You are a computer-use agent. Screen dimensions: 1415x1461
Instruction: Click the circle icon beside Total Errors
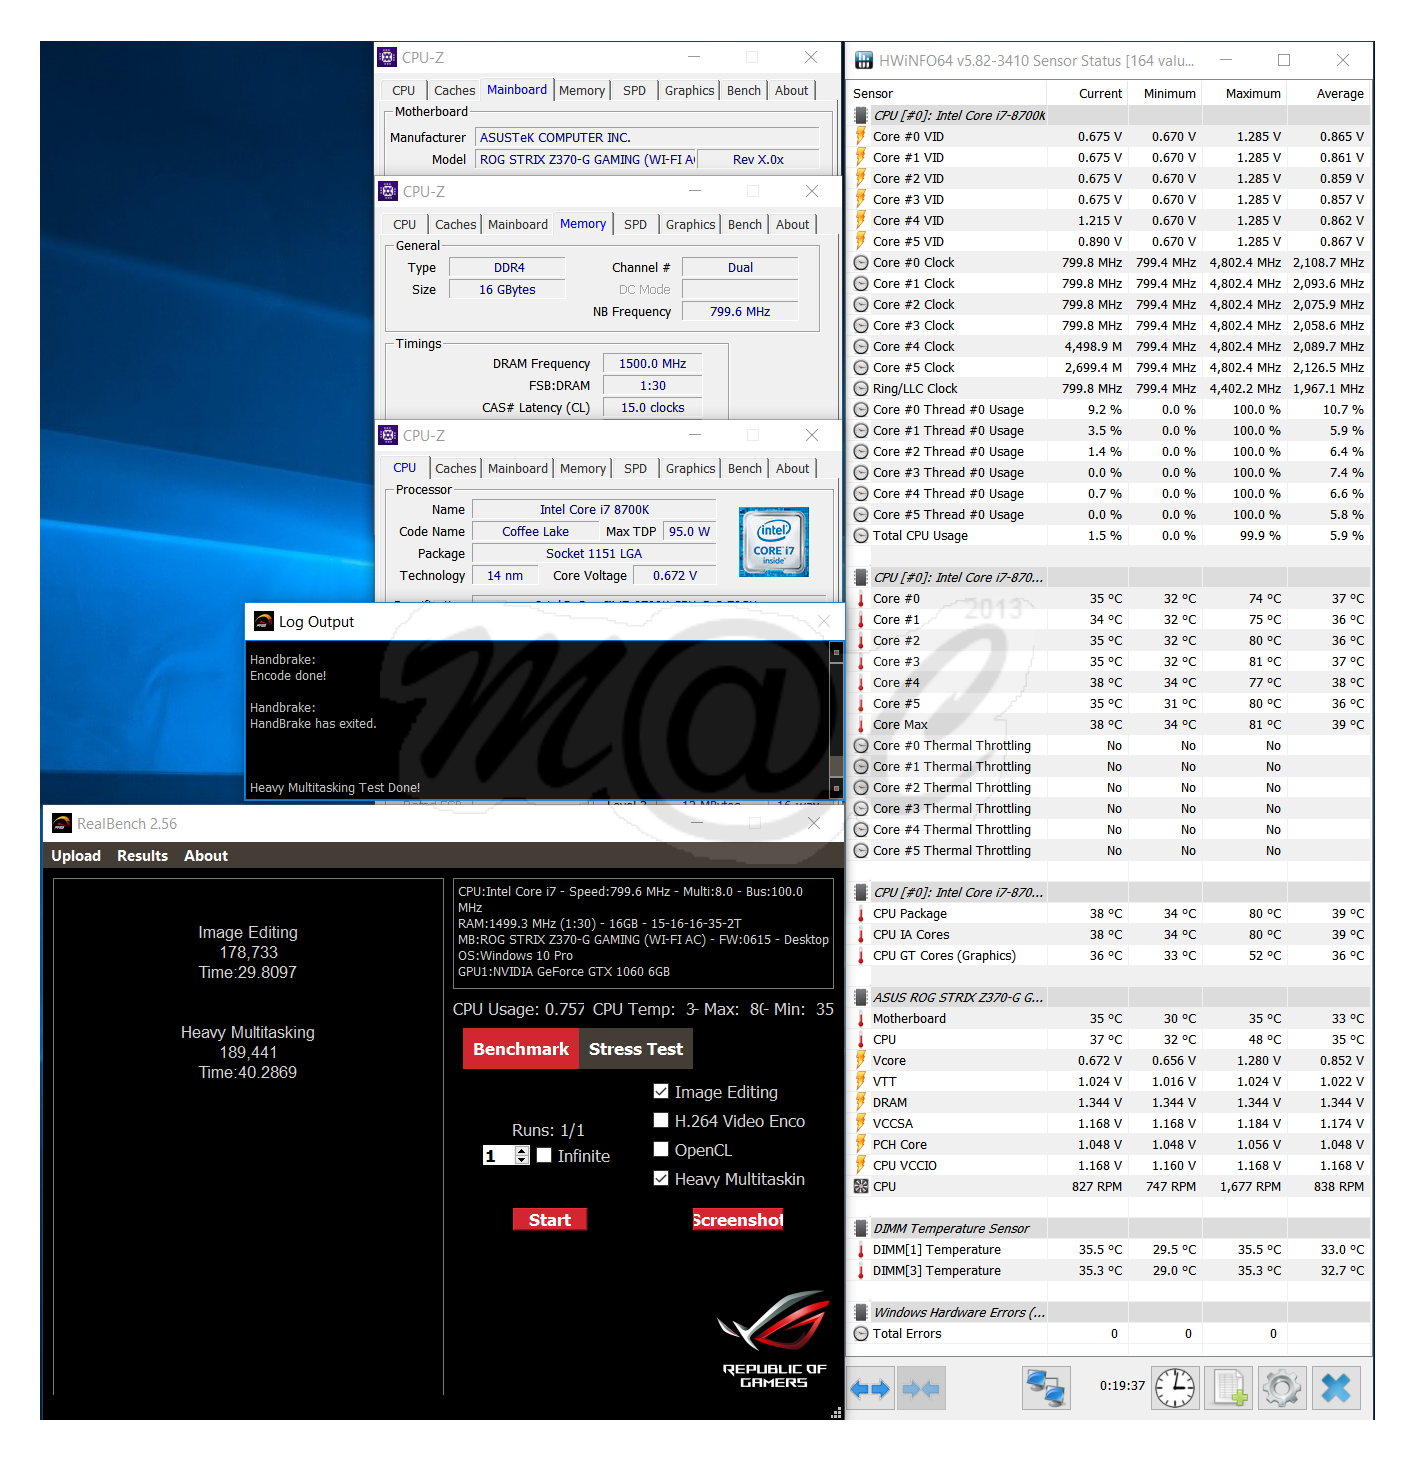coord(861,1333)
